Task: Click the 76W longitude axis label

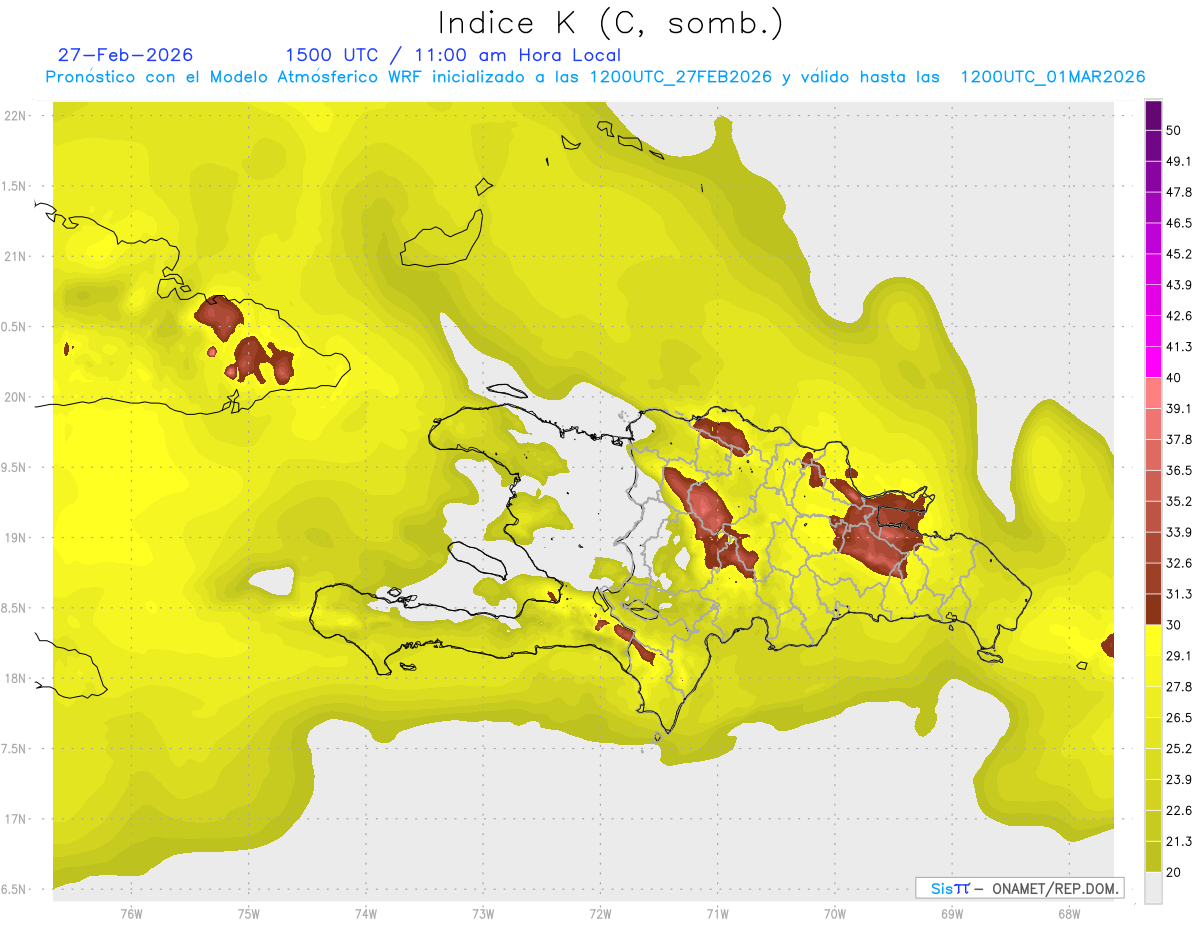Action: (131, 913)
